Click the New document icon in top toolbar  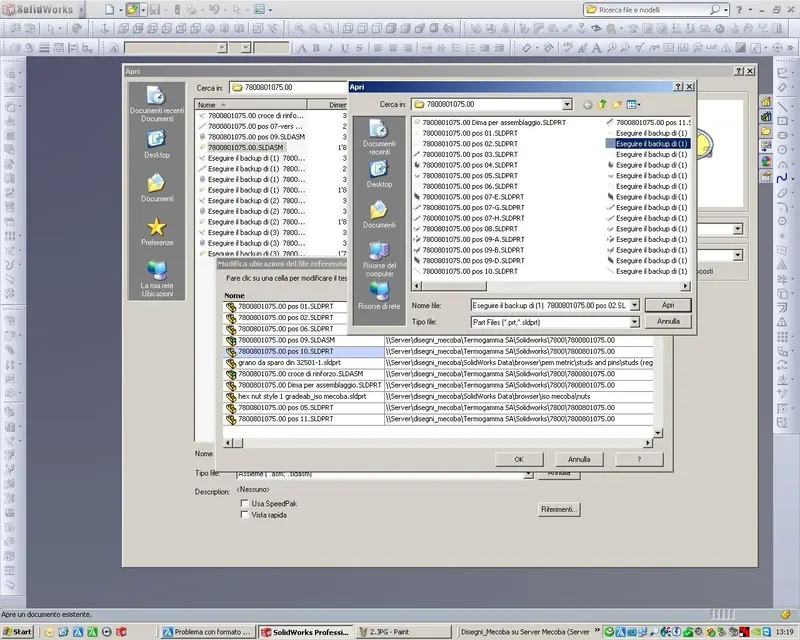[110, 9]
